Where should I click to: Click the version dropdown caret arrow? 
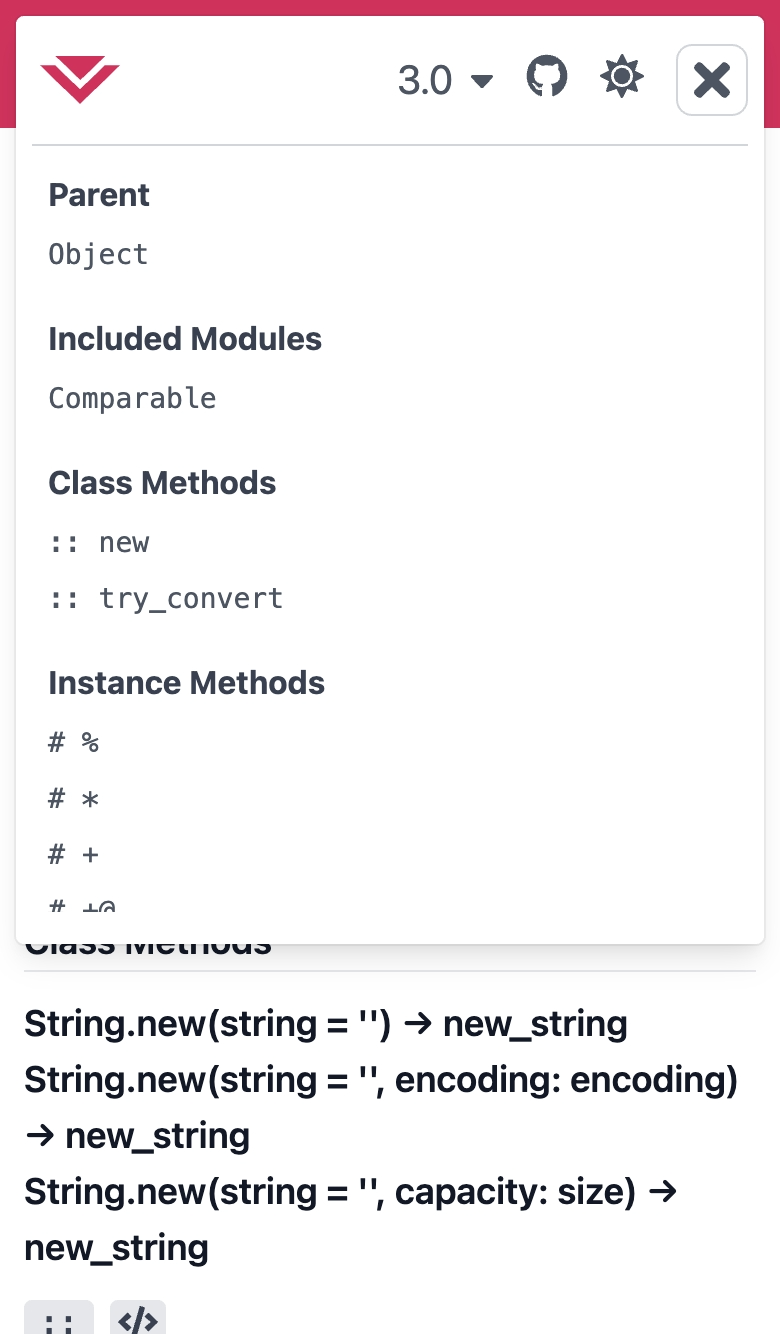pos(482,81)
